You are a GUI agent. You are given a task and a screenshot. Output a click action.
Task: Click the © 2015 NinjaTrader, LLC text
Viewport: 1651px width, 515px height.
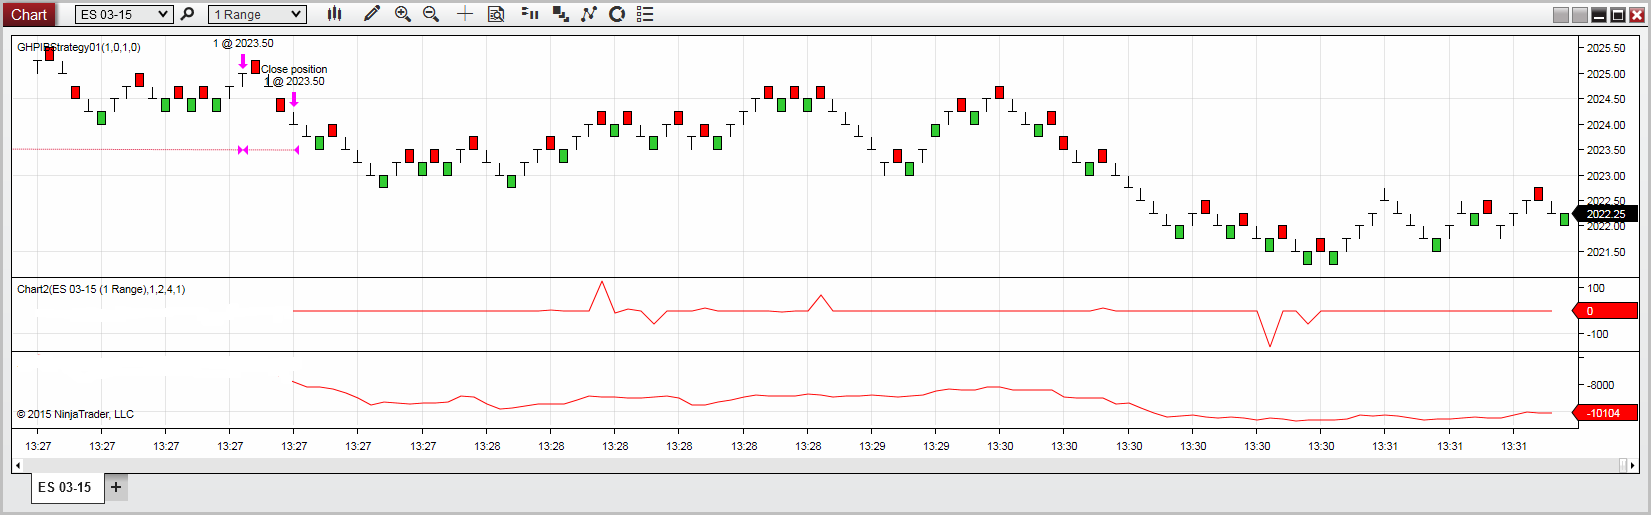pos(75,414)
